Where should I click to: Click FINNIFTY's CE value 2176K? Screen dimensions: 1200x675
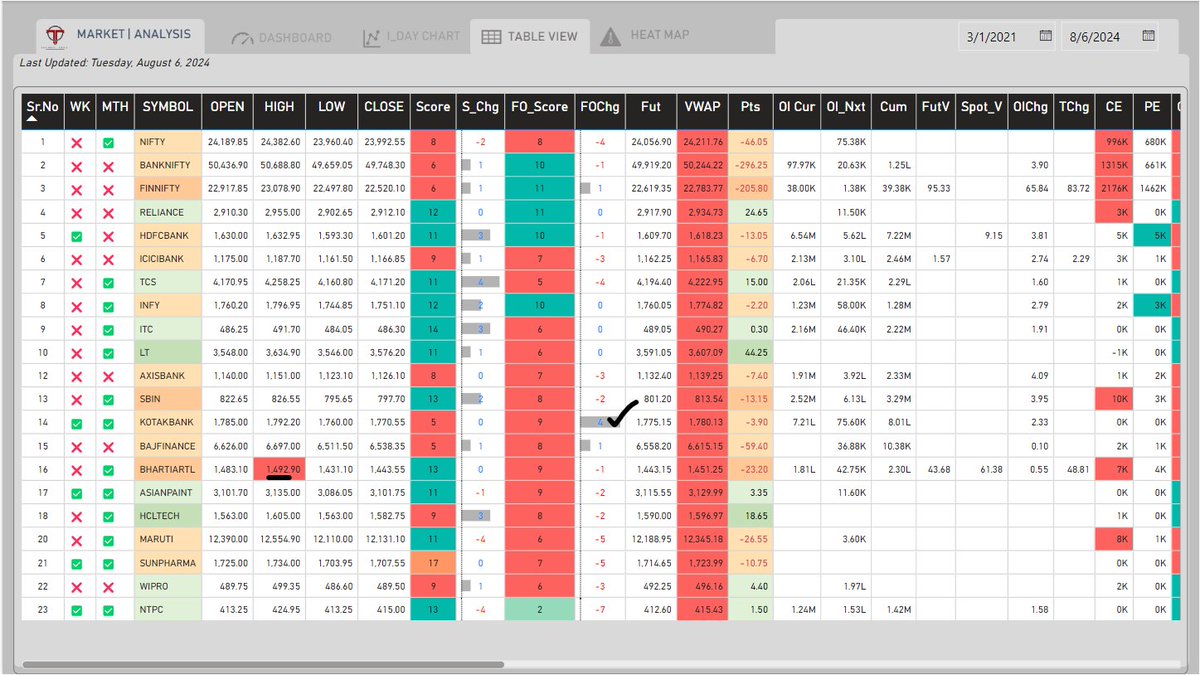(1113, 189)
